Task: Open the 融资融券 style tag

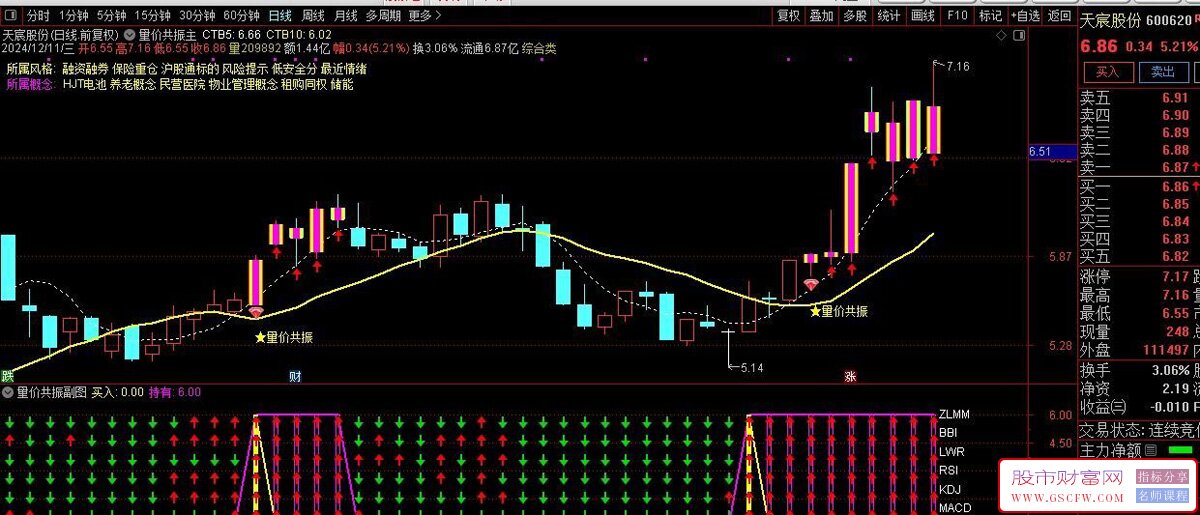Action: (83, 69)
